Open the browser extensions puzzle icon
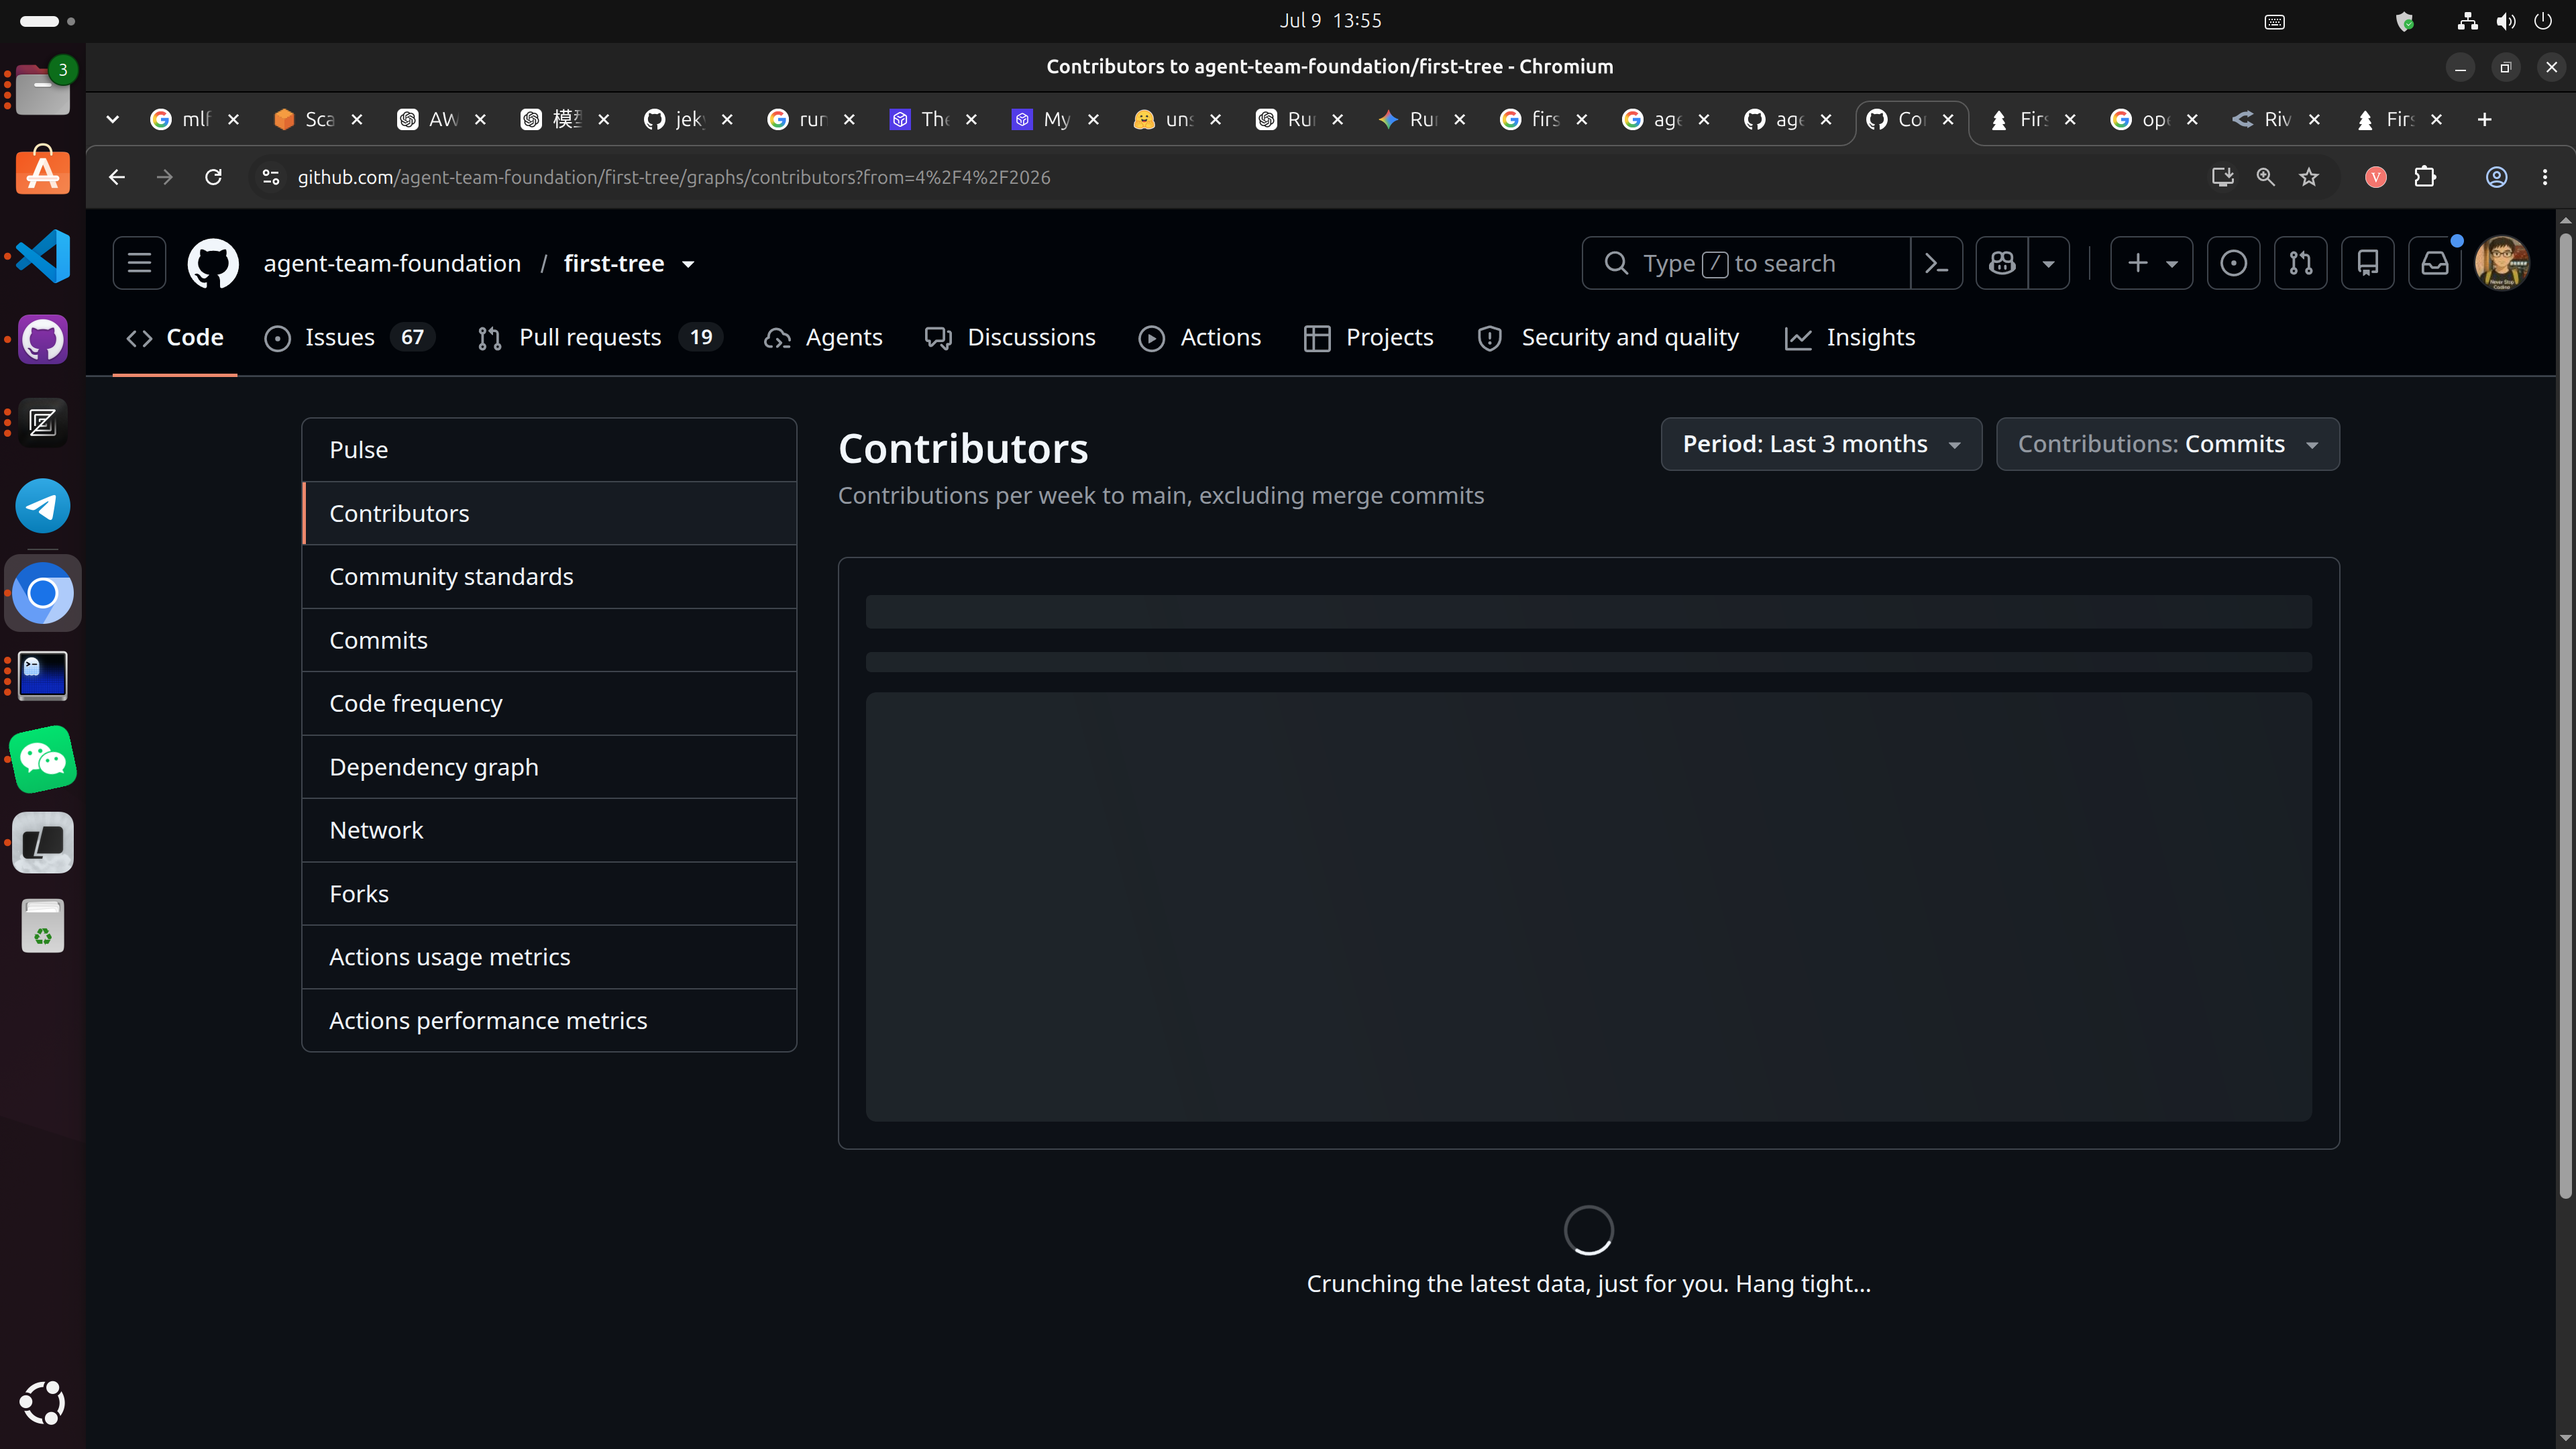This screenshot has width=2576, height=1449. click(2425, 177)
